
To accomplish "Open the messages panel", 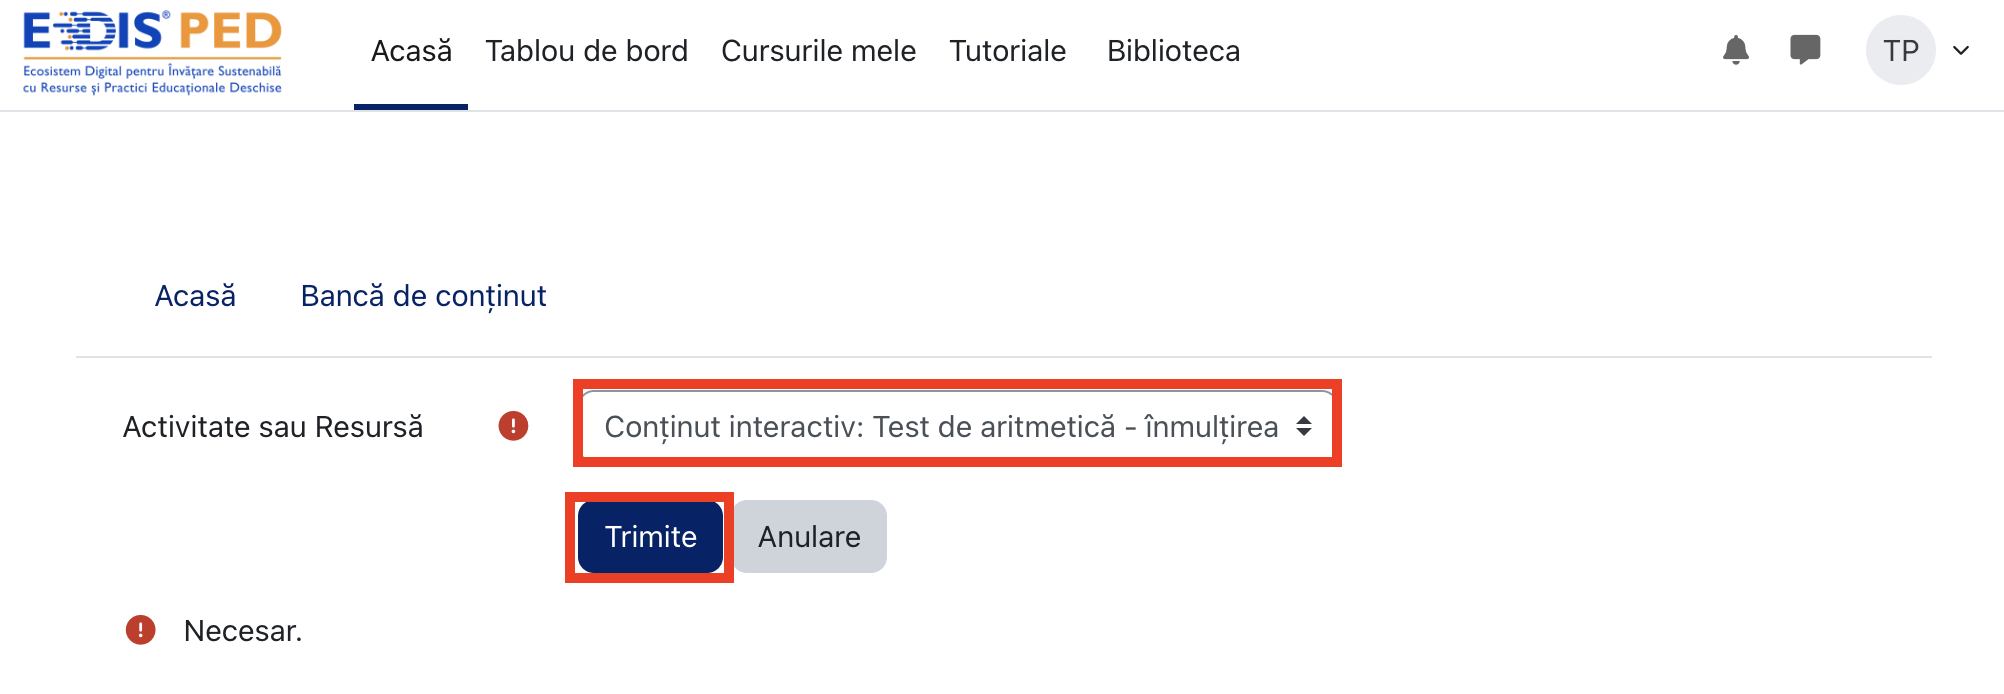I will (x=1806, y=49).
